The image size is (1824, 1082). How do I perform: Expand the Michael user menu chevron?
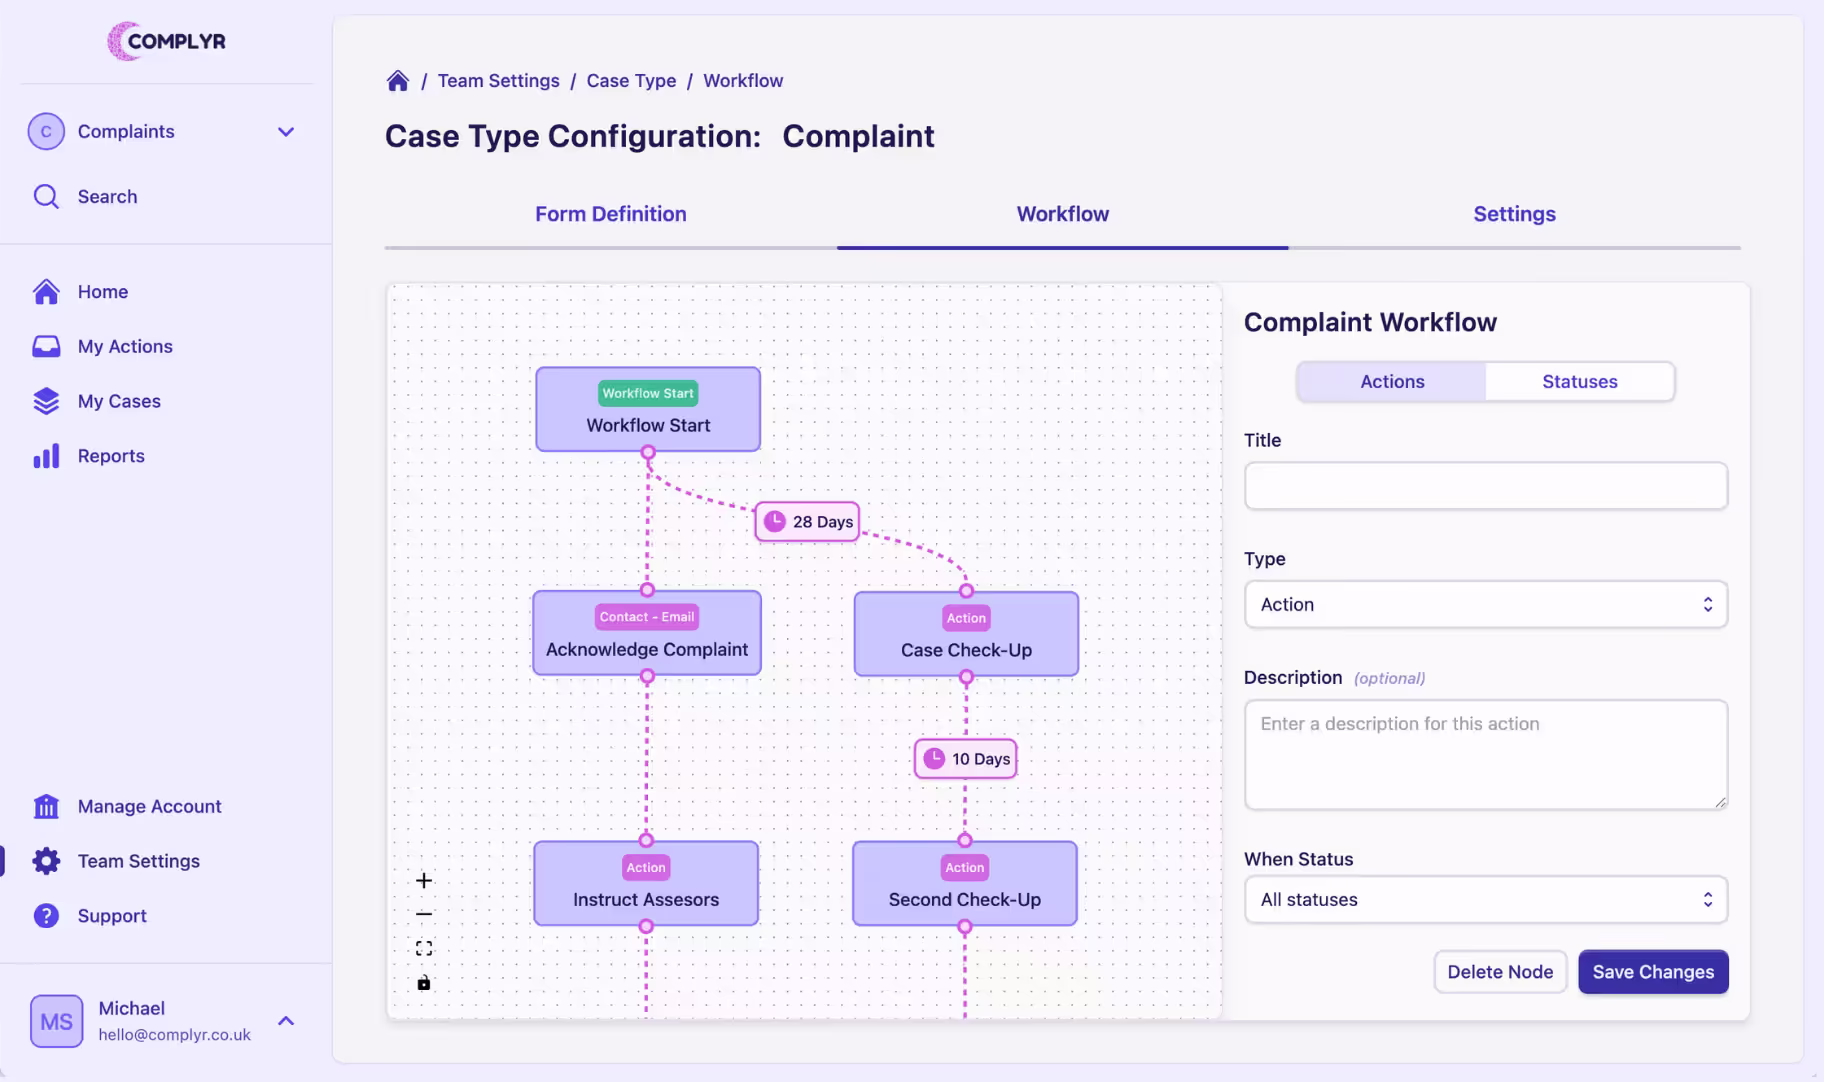pyautogui.click(x=286, y=1021)
